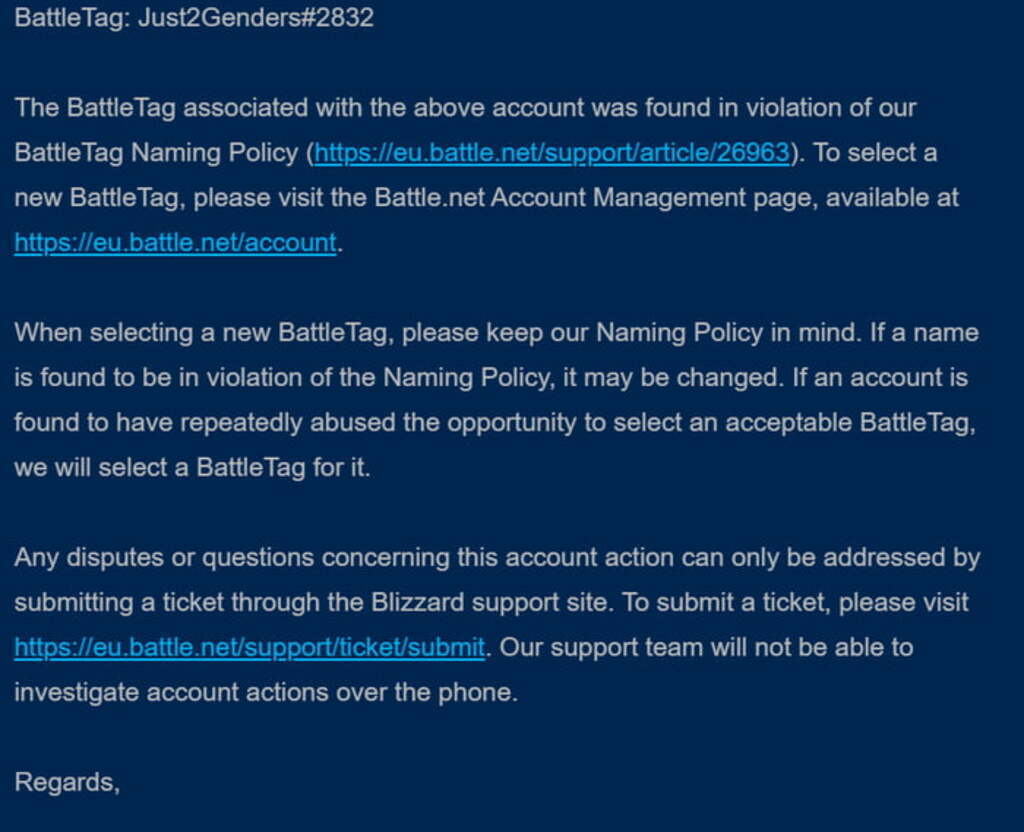This screenshot has width=1024, height=832.
Task: Open the eu.battle.net/account link
Action: point(175,243)
